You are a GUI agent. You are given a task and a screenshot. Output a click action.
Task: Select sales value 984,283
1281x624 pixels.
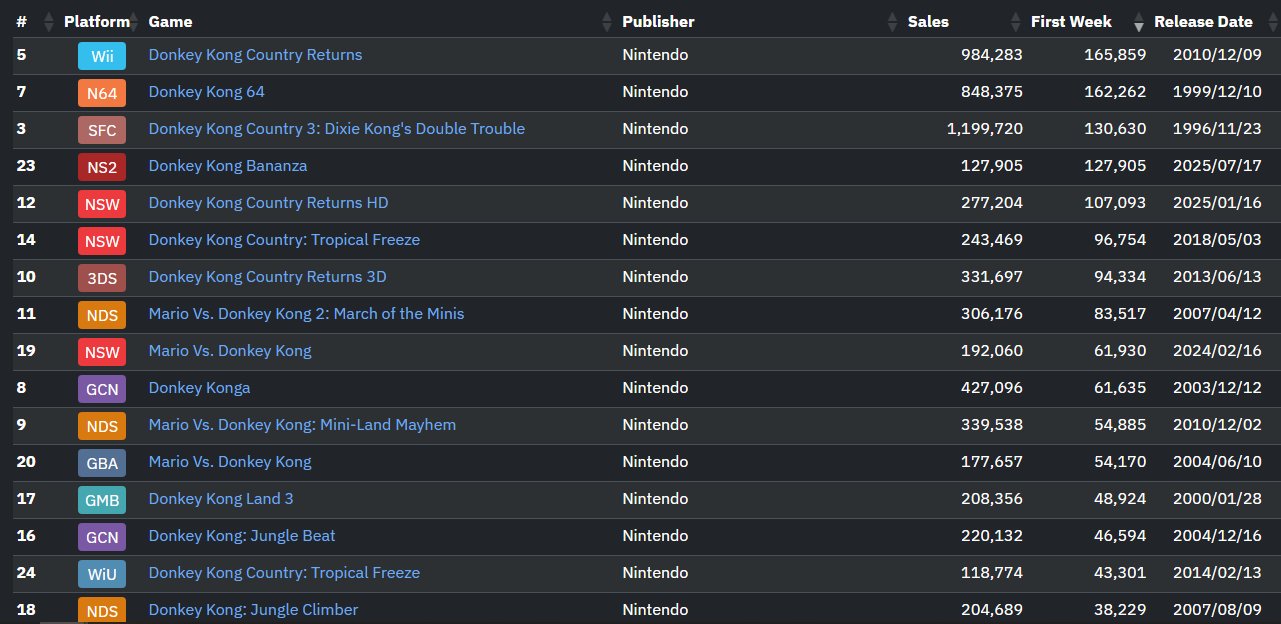coord(990,55)
